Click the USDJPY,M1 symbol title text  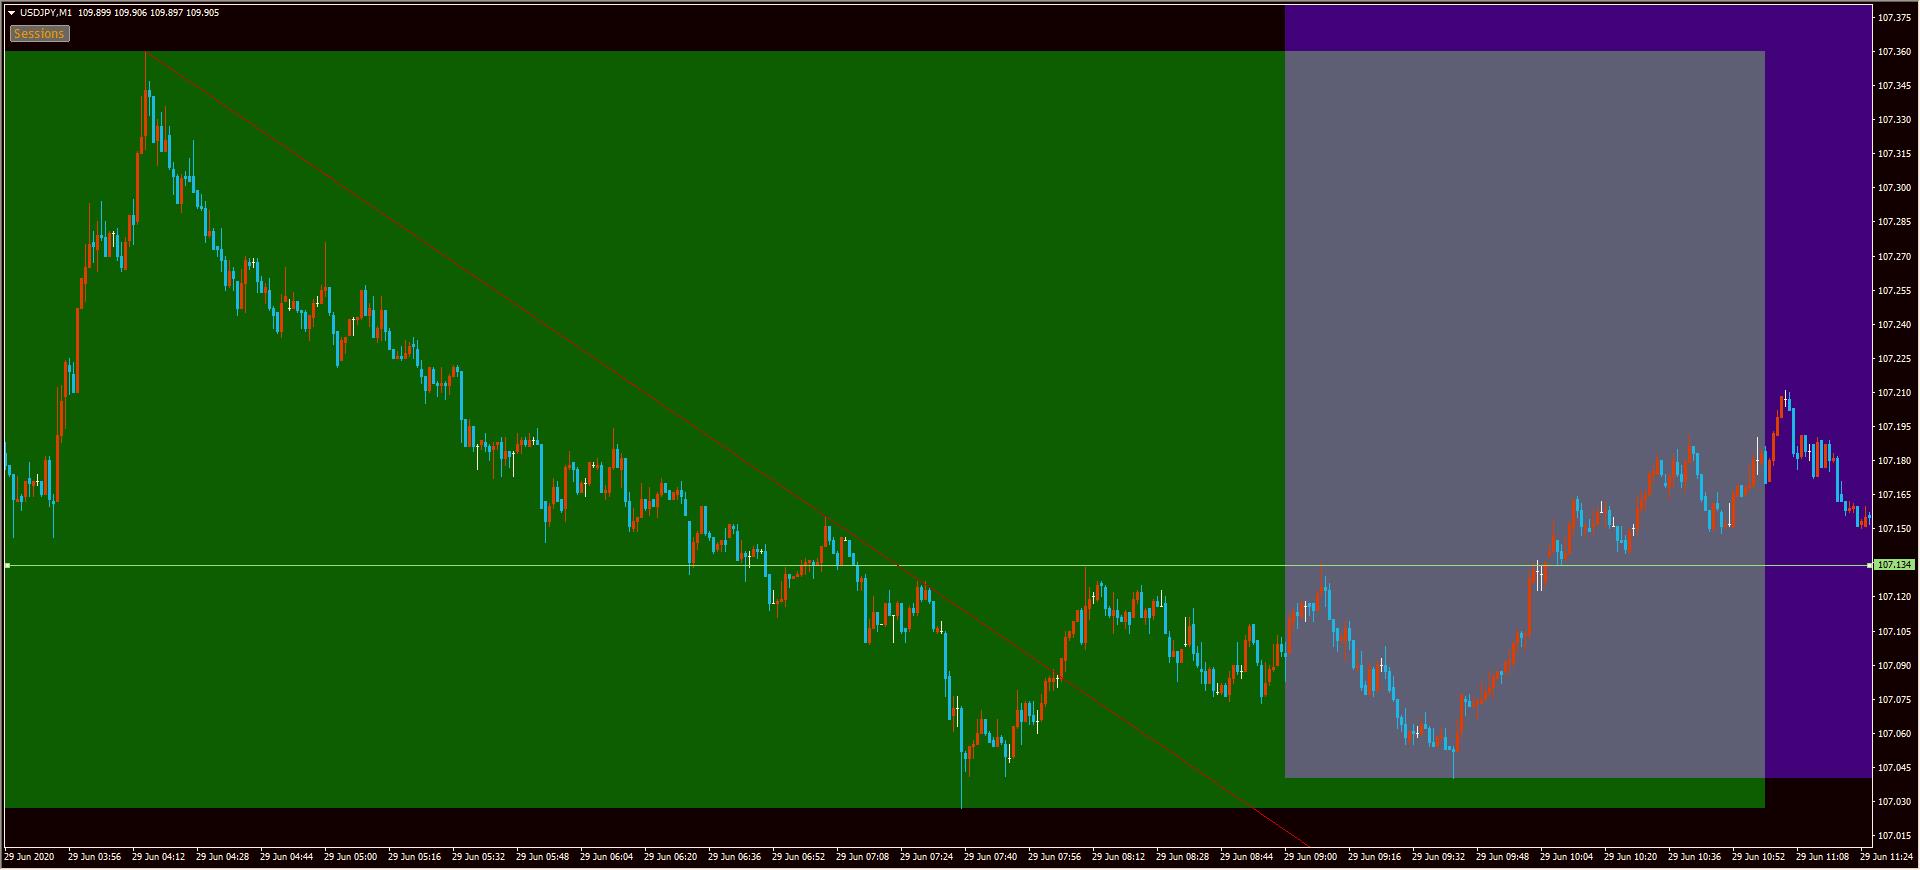pos(46,13)
